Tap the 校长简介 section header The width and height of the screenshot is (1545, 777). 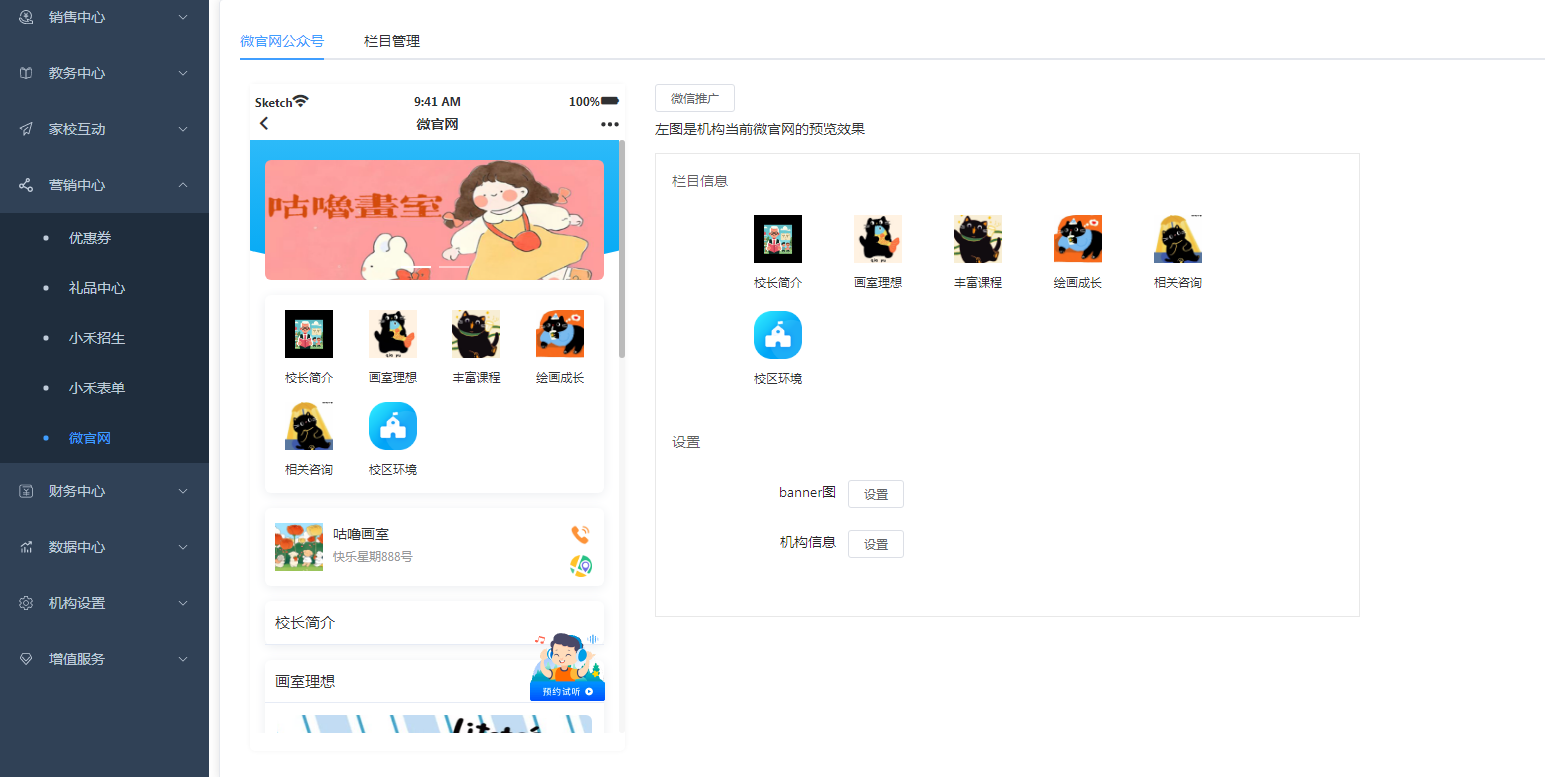434,623
